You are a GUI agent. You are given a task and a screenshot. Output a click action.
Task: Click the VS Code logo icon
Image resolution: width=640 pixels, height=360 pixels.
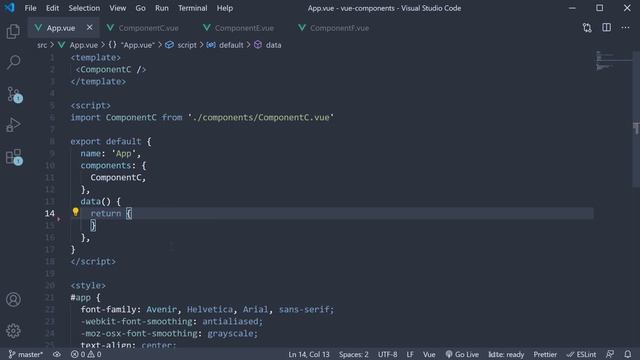(10, 8)
